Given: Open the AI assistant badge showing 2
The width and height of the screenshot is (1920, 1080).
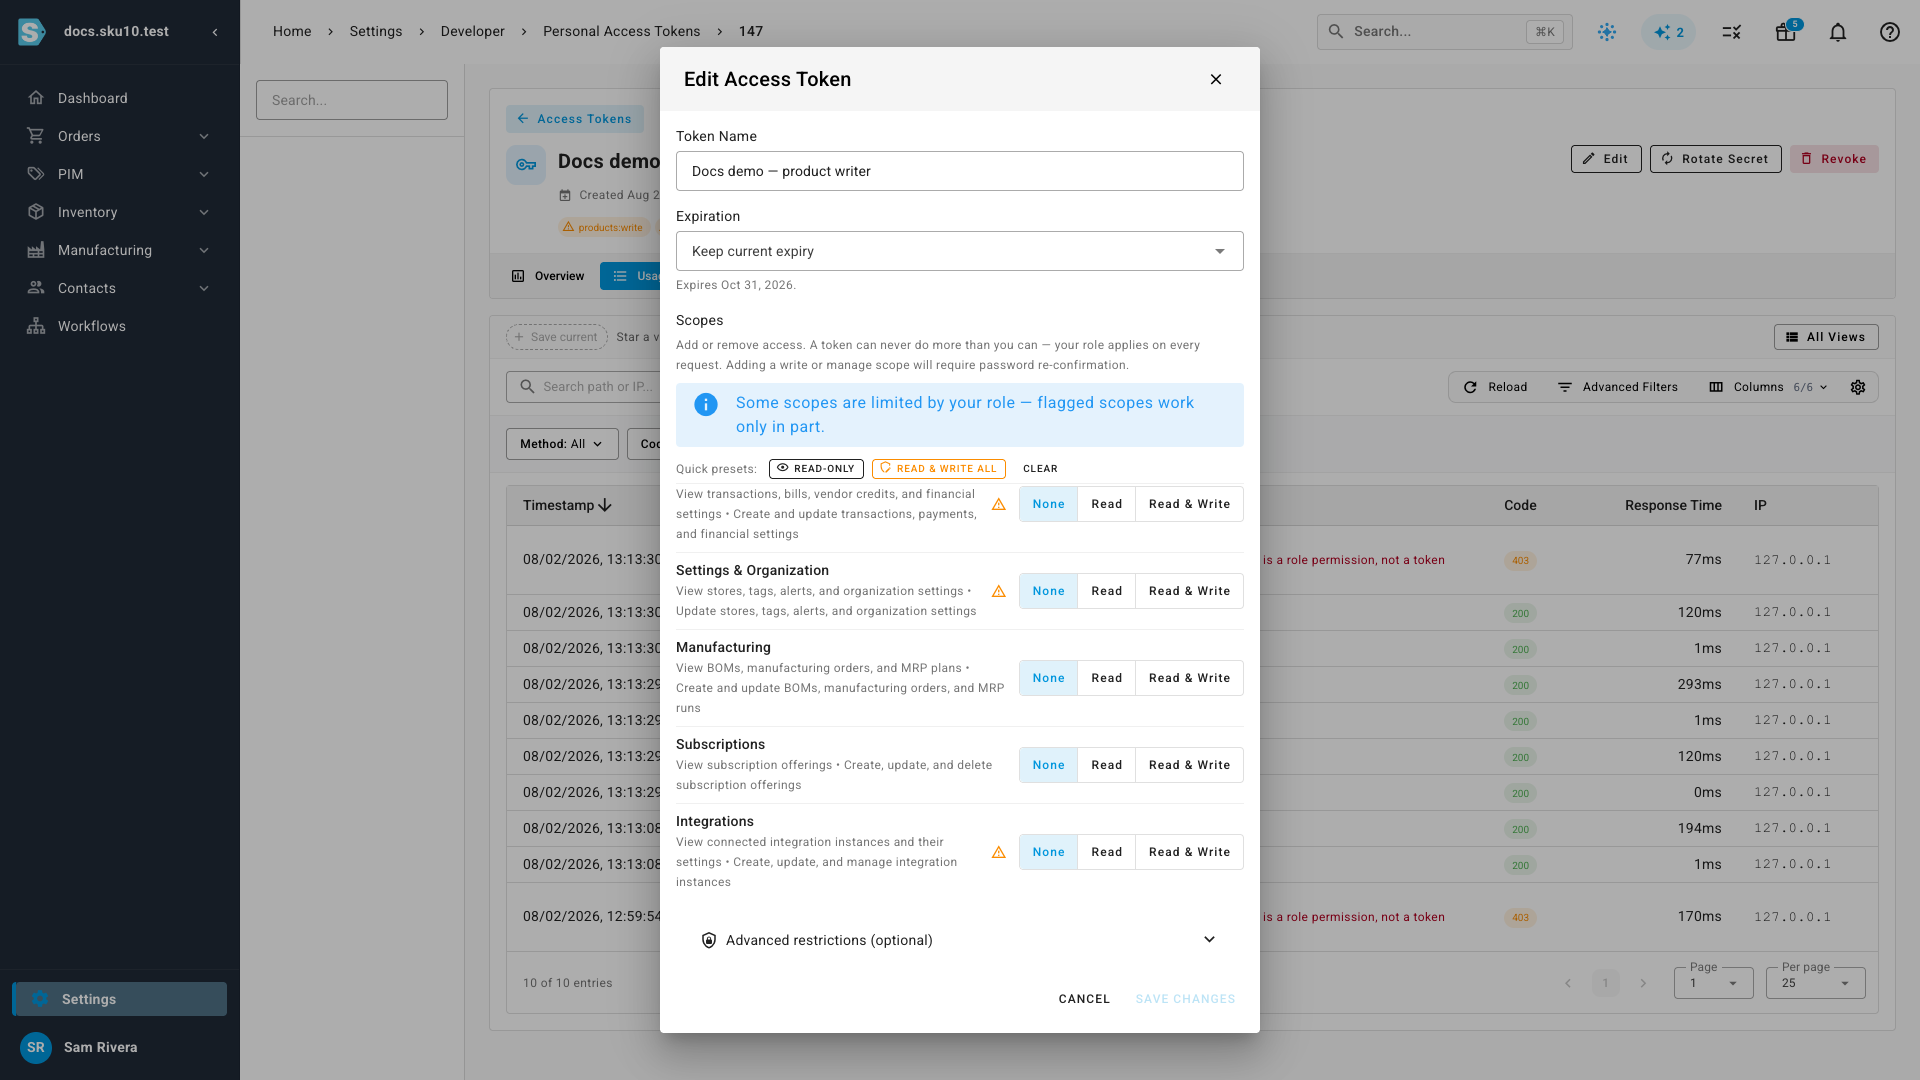Looking at the screenshot, I should coord(1668,32).
